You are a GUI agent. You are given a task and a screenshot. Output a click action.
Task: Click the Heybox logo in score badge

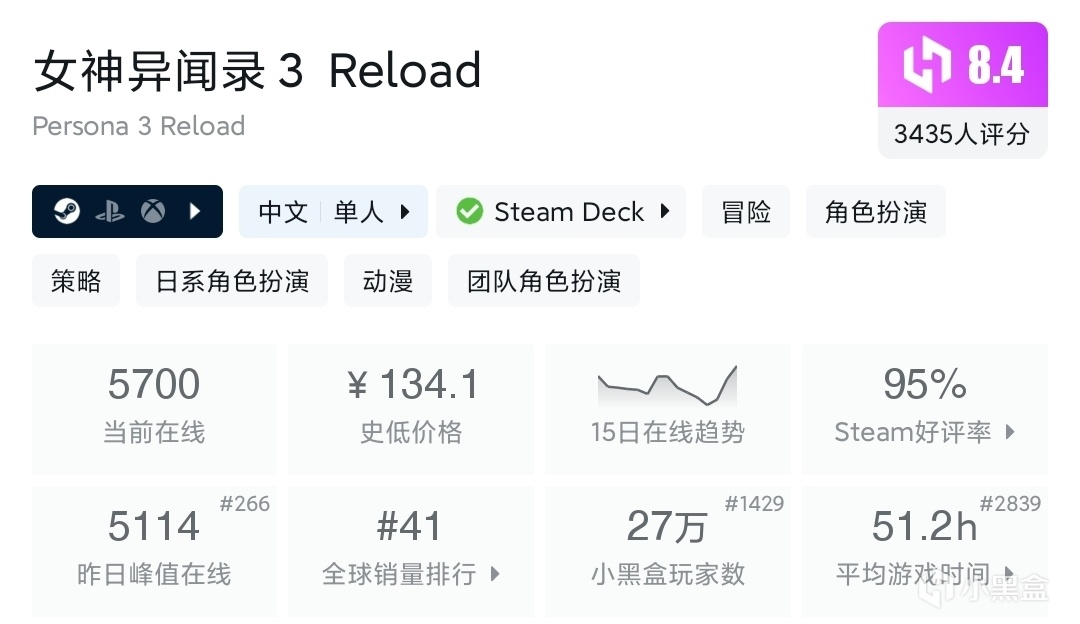[926, 66]
